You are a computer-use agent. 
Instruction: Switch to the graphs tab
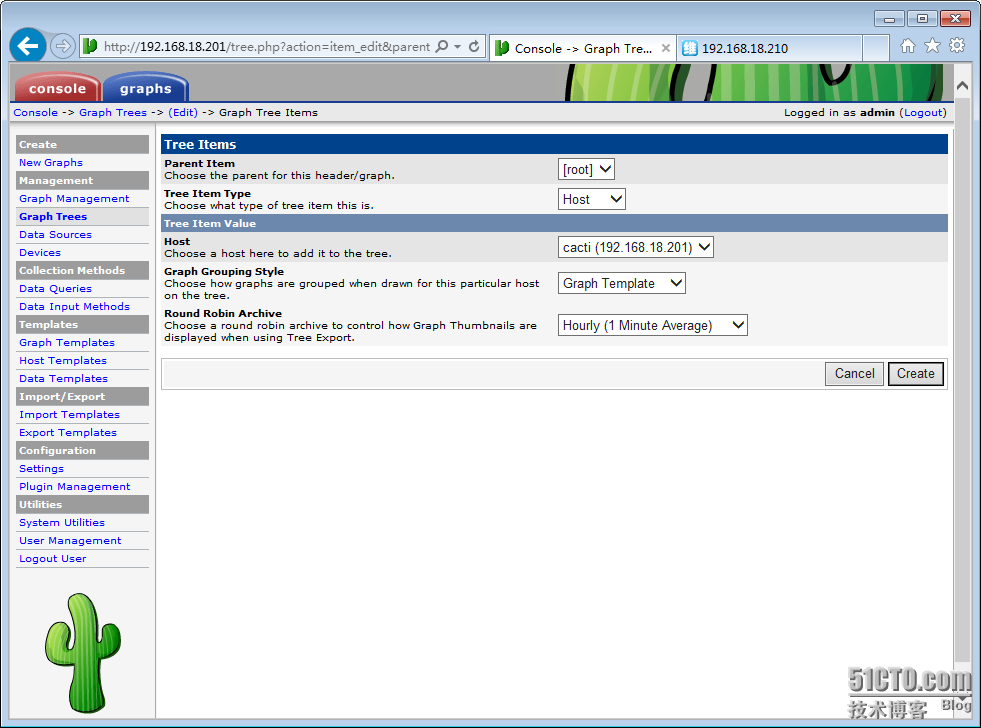(x=145, y=88)
